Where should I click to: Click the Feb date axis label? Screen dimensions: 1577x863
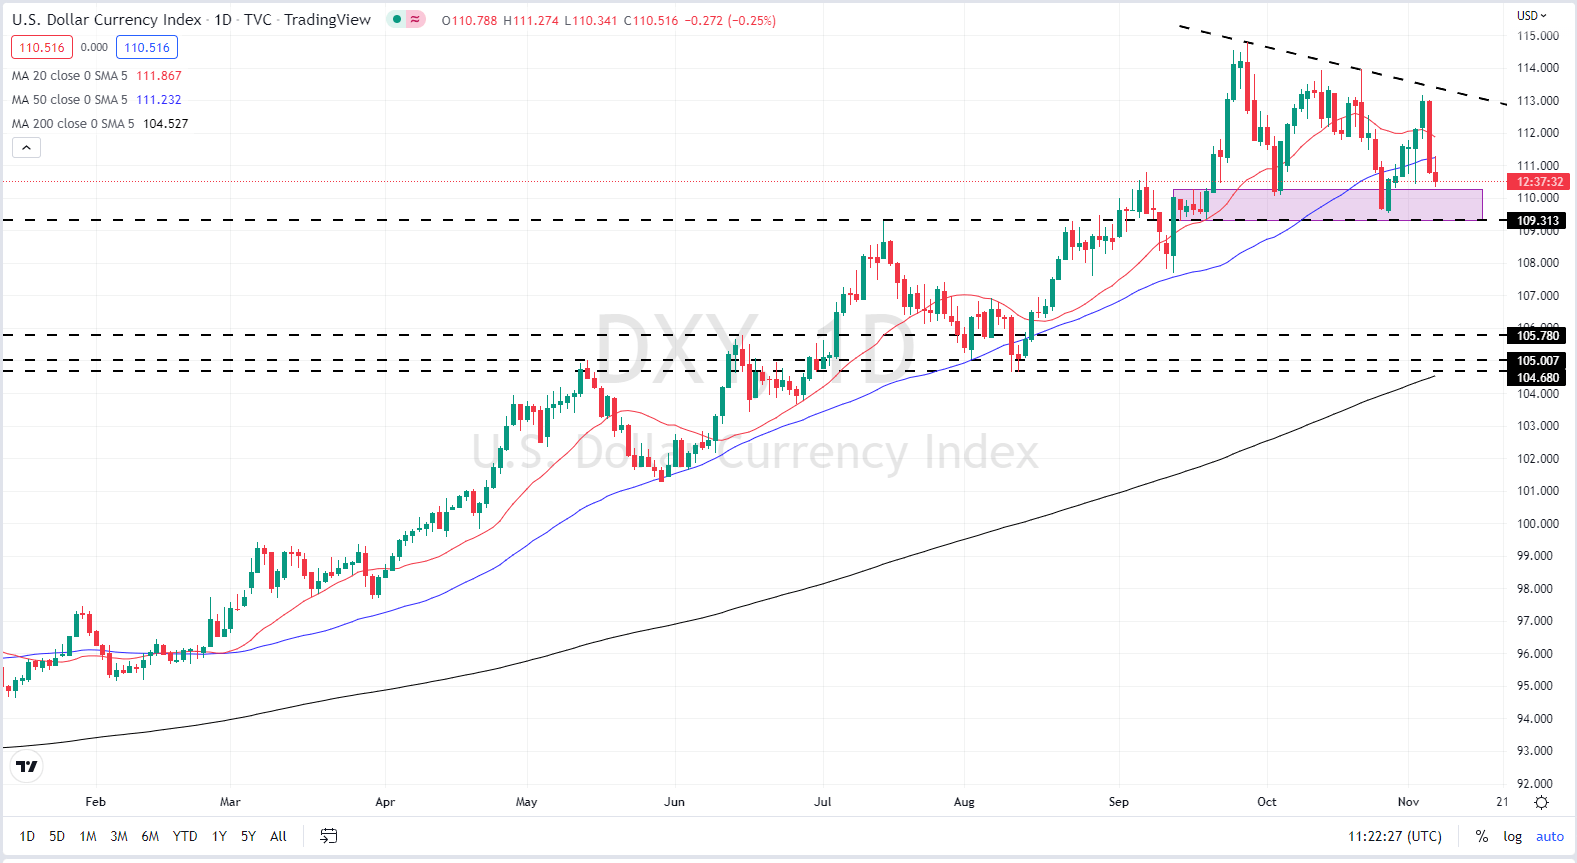click(95, 802)
